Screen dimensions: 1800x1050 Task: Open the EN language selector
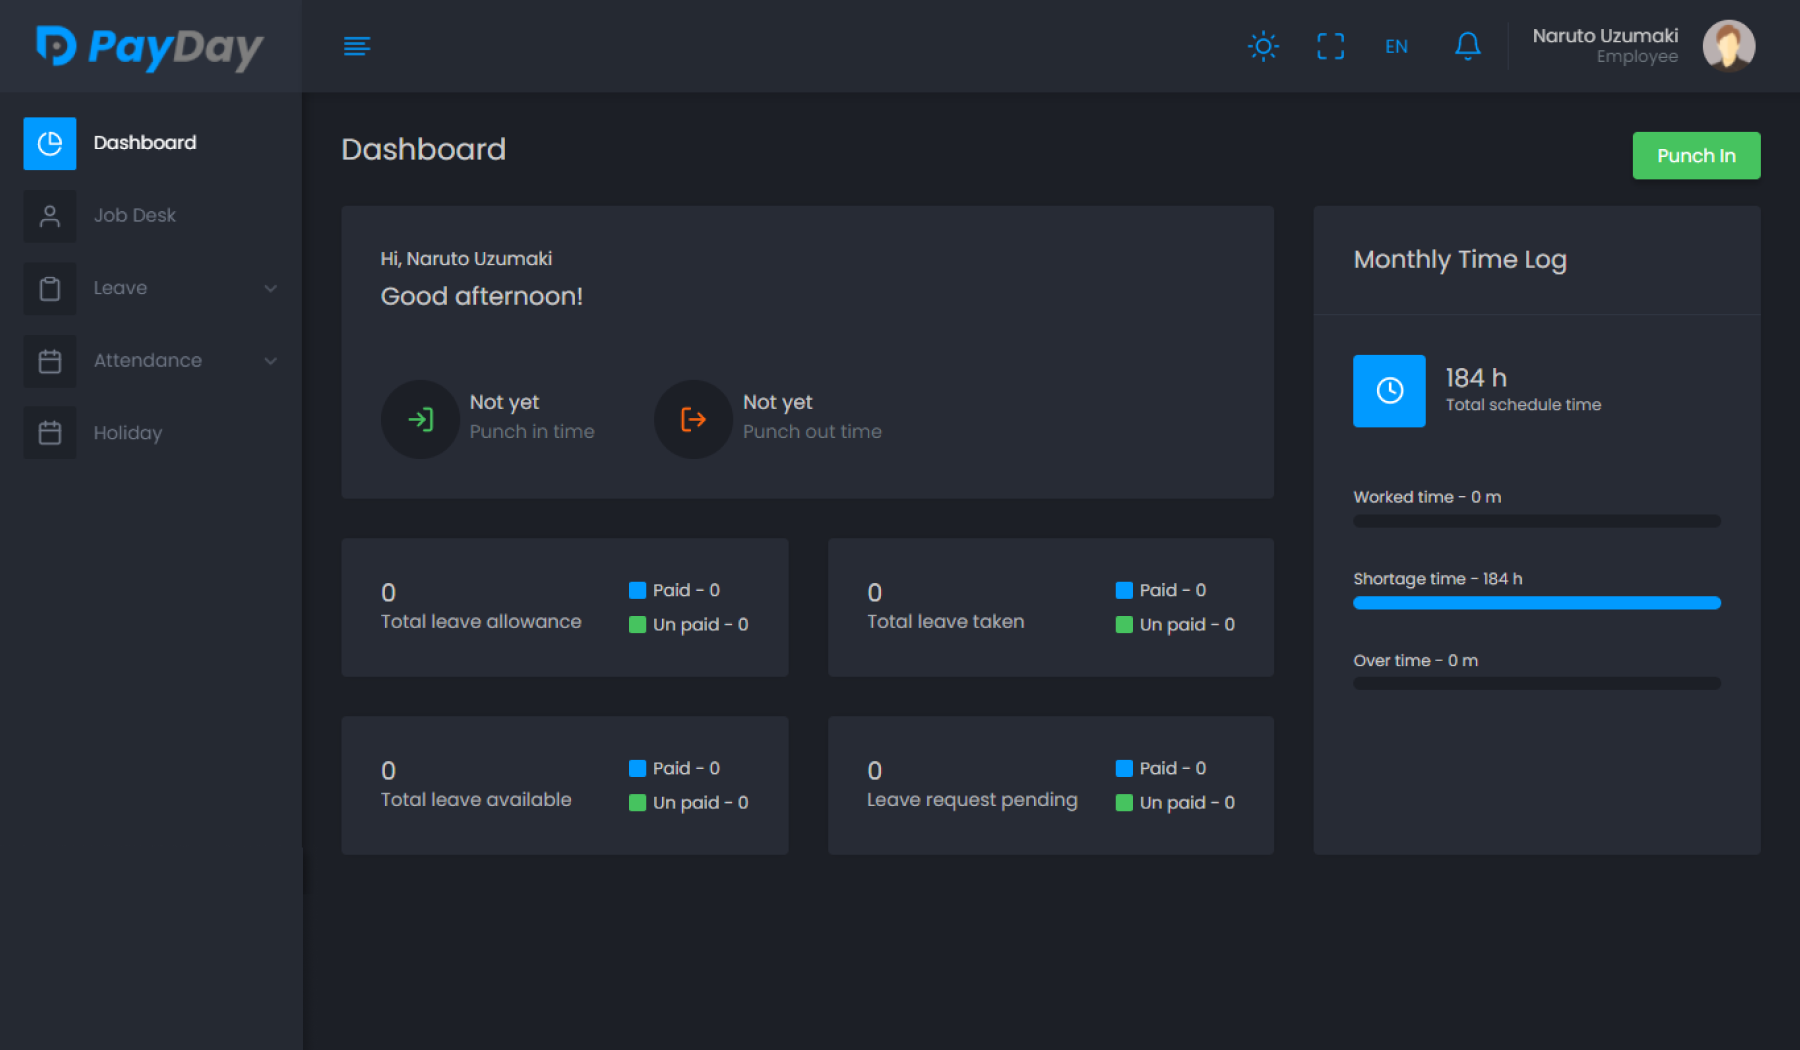[x=1396, y=46]
